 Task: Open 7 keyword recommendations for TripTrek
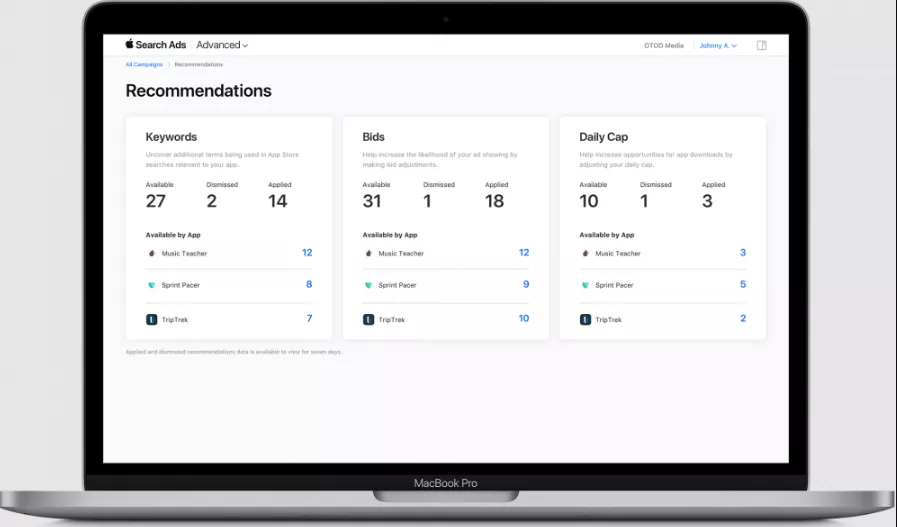[309, 319]
